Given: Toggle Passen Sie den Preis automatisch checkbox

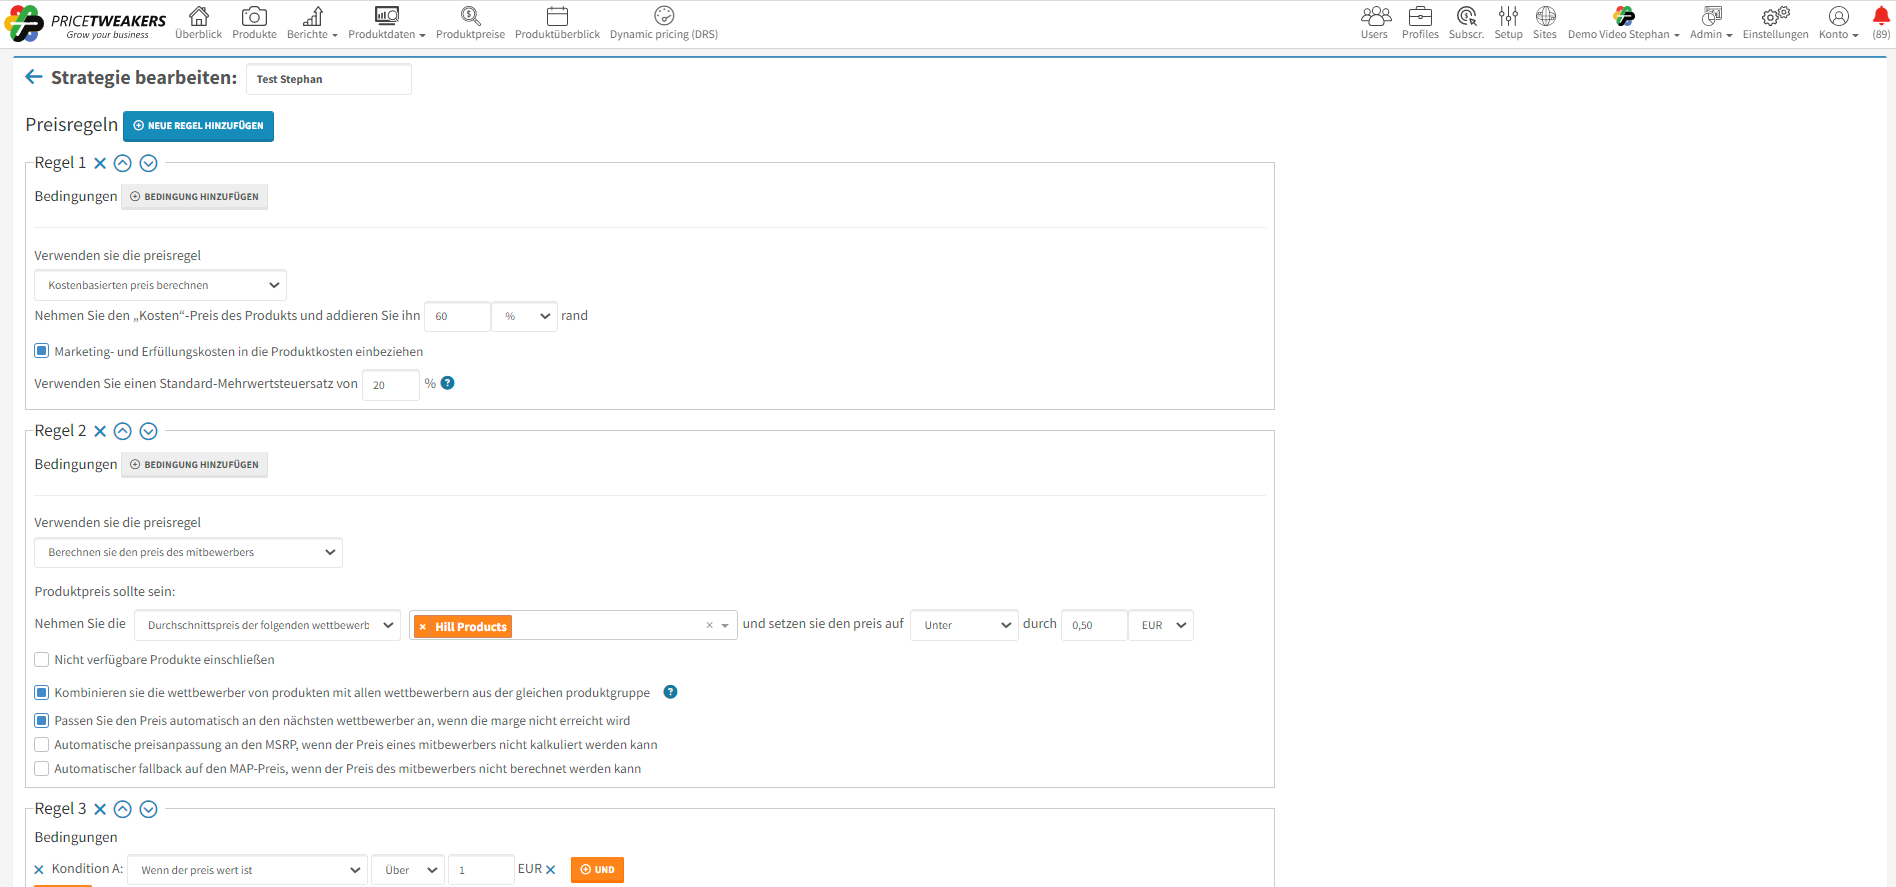Looking at the screenshot, I should click(x=42, y=720).
